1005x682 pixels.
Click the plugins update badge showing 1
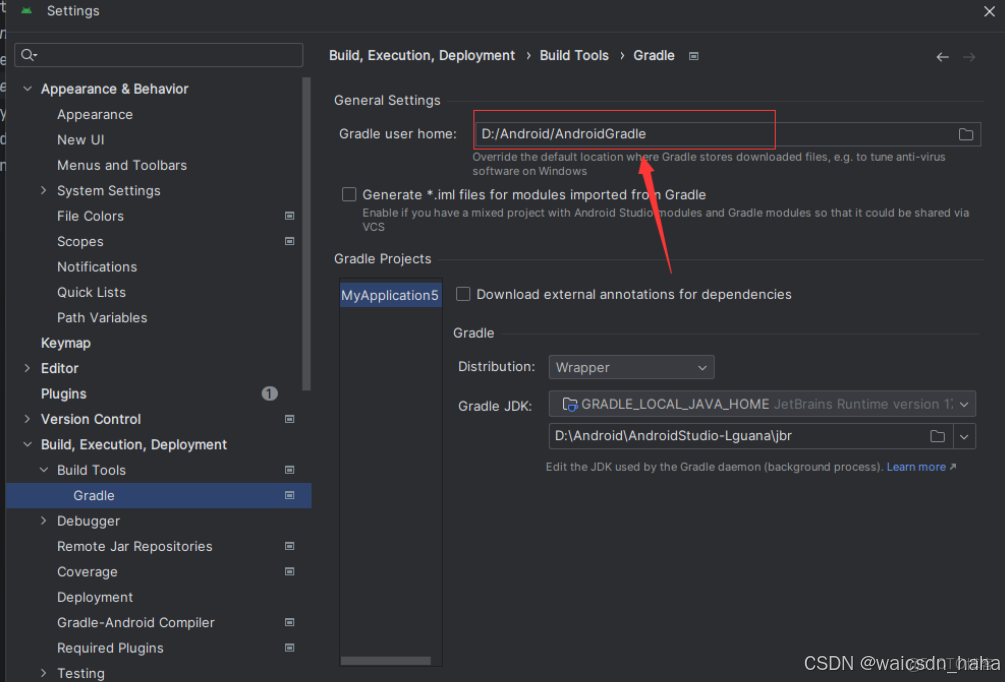(269, 394)
